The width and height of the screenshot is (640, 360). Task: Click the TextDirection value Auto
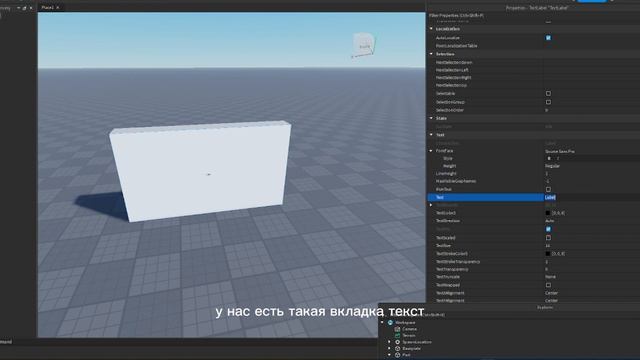tap(549, 221)
